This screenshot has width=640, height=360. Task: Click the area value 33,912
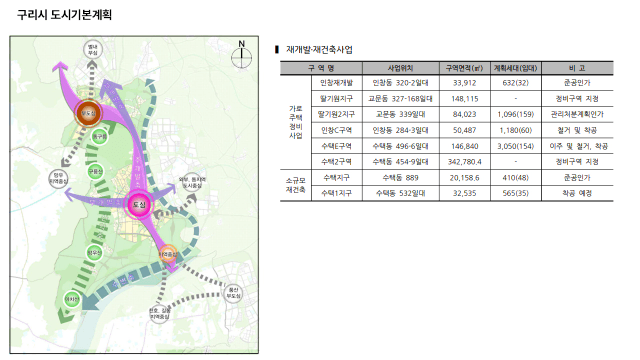(464, 83)
